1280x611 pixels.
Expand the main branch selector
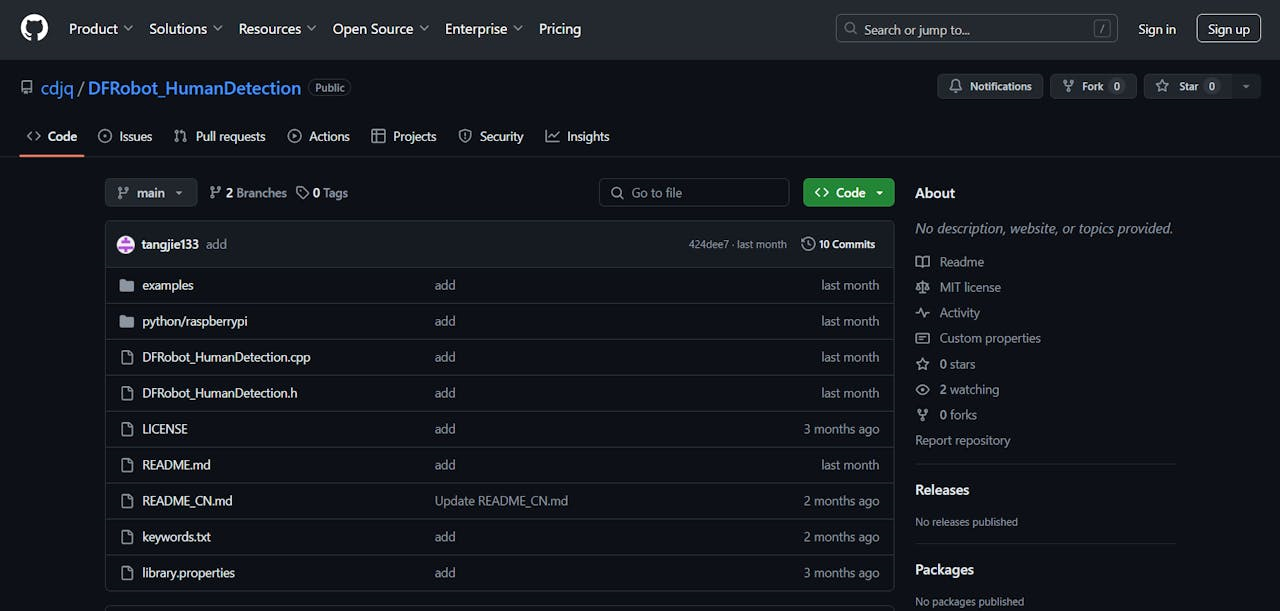click(151, 193)
